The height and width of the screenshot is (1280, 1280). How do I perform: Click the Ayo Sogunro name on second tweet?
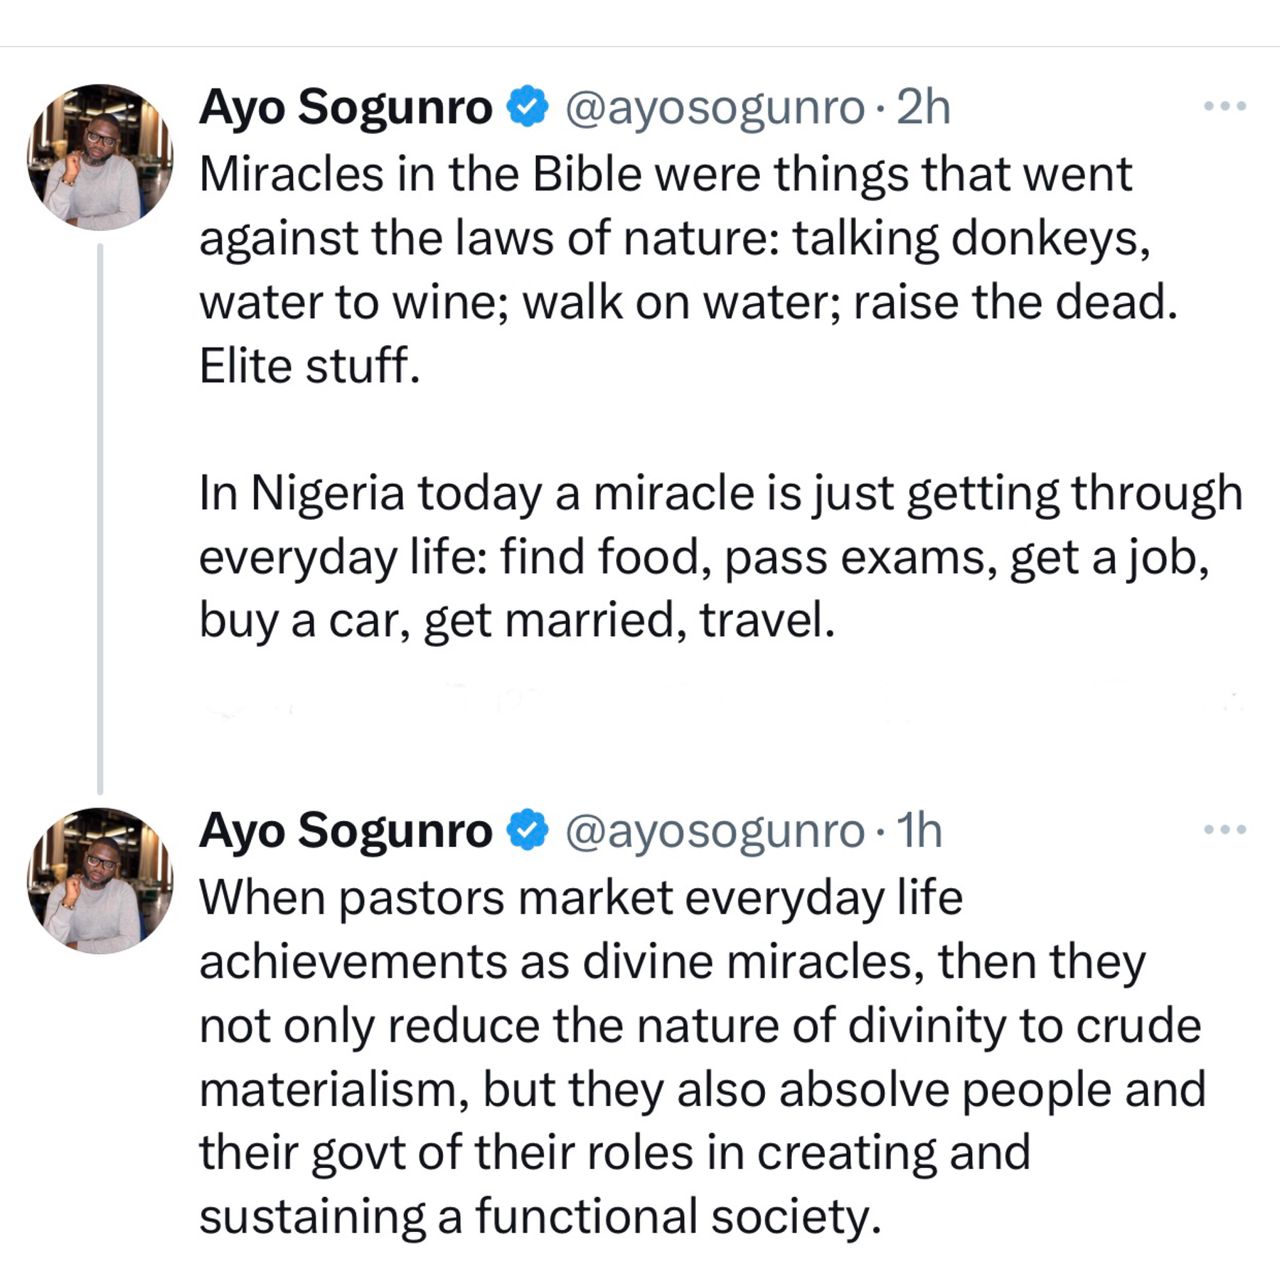(x=346, y=830)
